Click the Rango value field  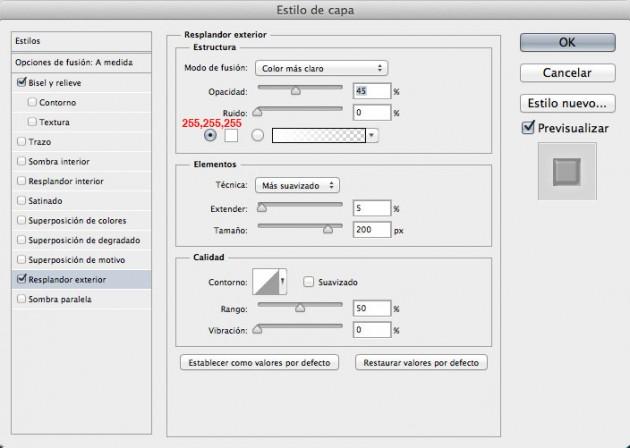tap(372, 308)
